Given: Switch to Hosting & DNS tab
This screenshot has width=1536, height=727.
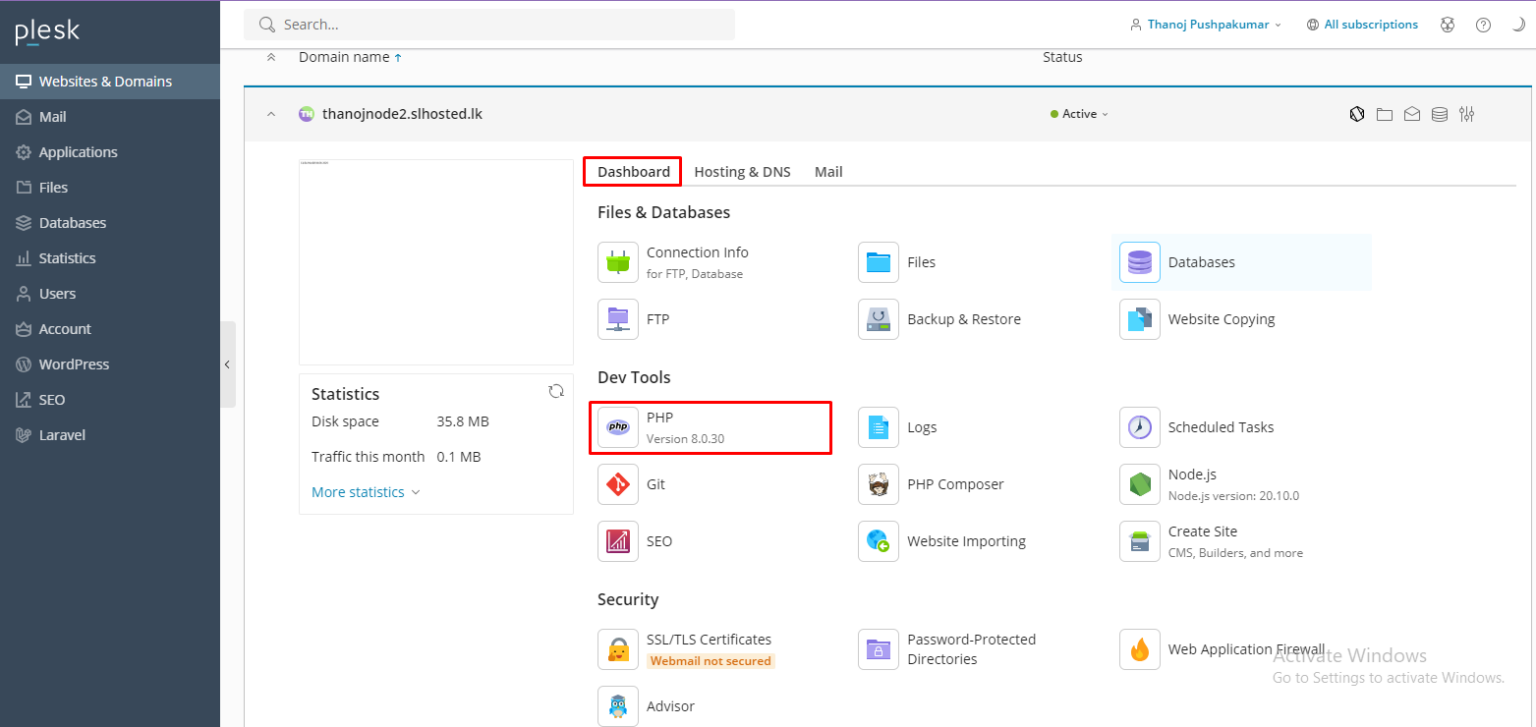Looking at the screenshot, I should click(x=742, y=172).
